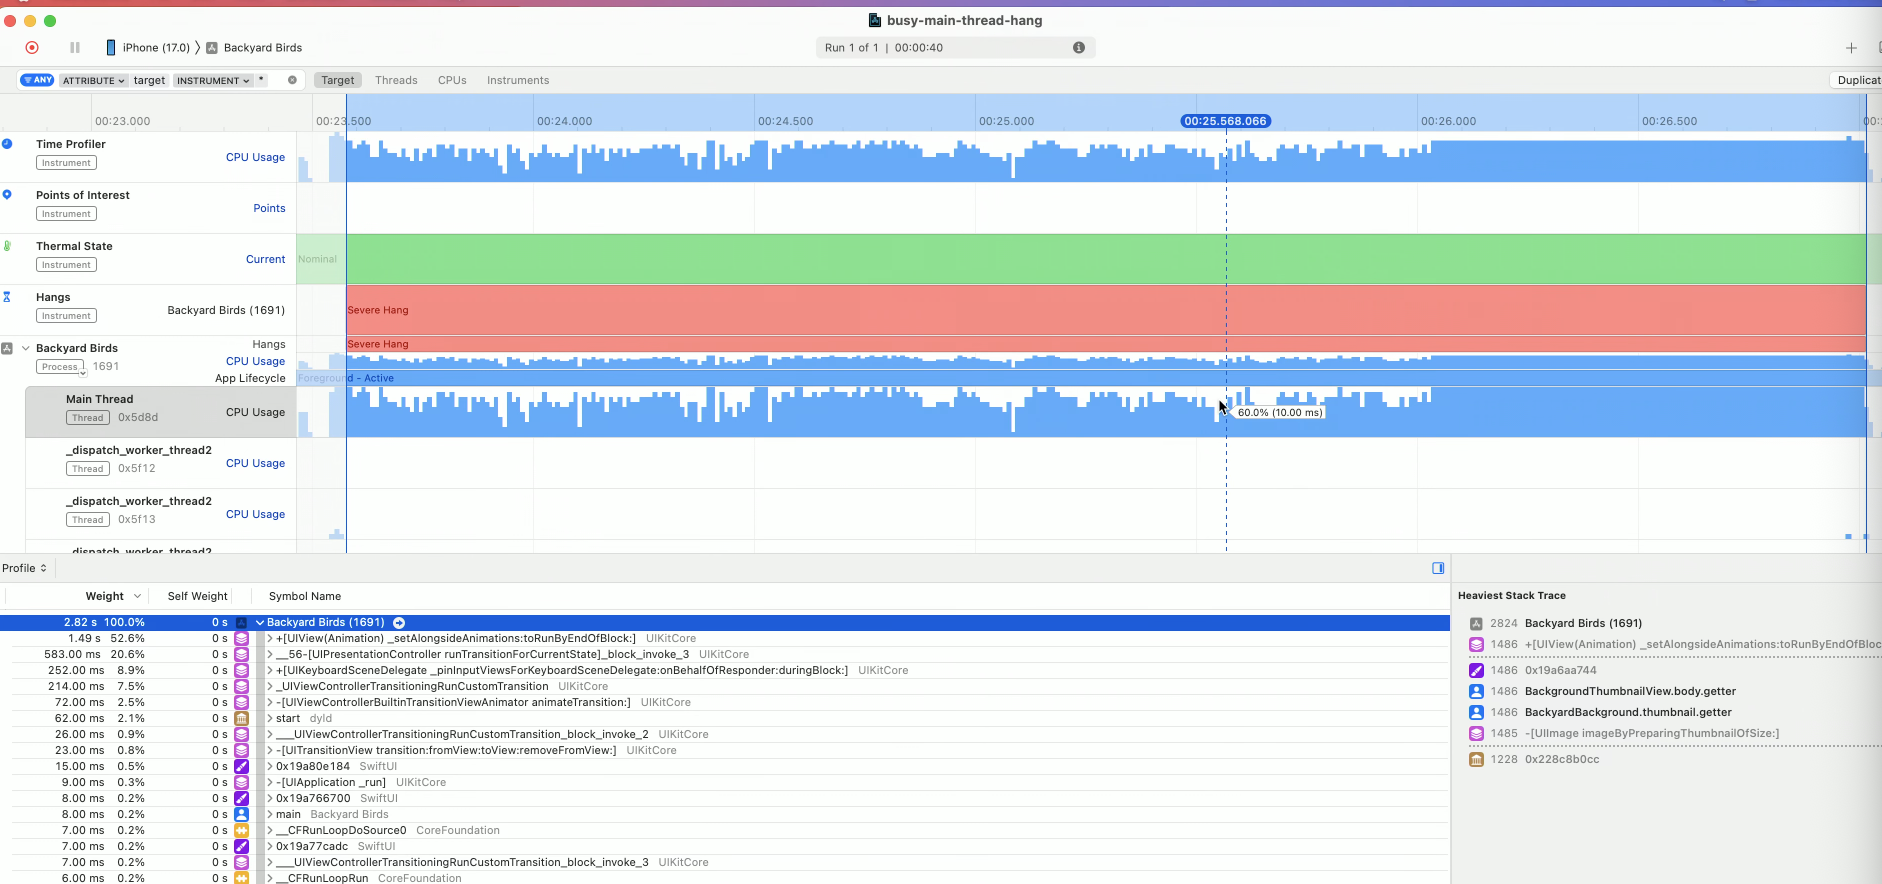Screen dimensions: 1882x884
Task: Click UIKitCore icon on -[UIApplication _run] row
Action: coord(241,782)
